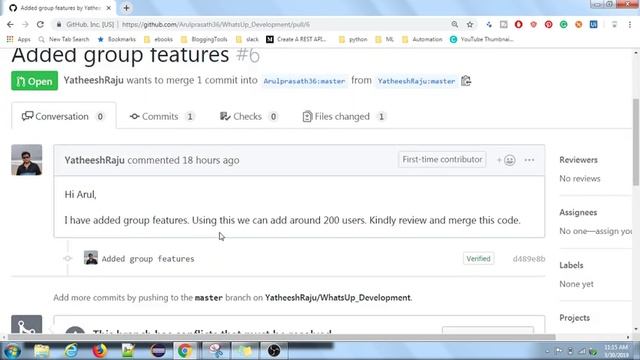The width and height of the screenshot is (640, 360).
Task: Open commit hash d489e8b
Action: (529, 259)
